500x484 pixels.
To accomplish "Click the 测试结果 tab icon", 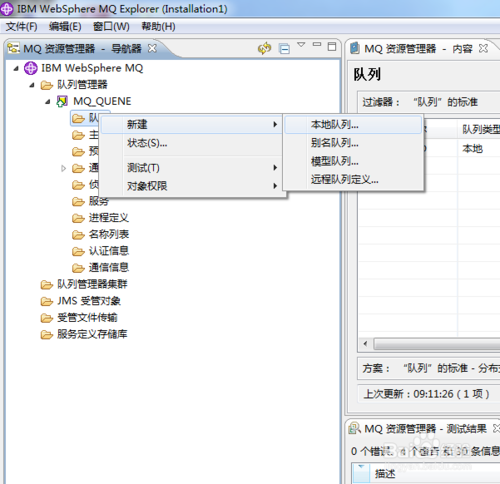I will 354,428.
